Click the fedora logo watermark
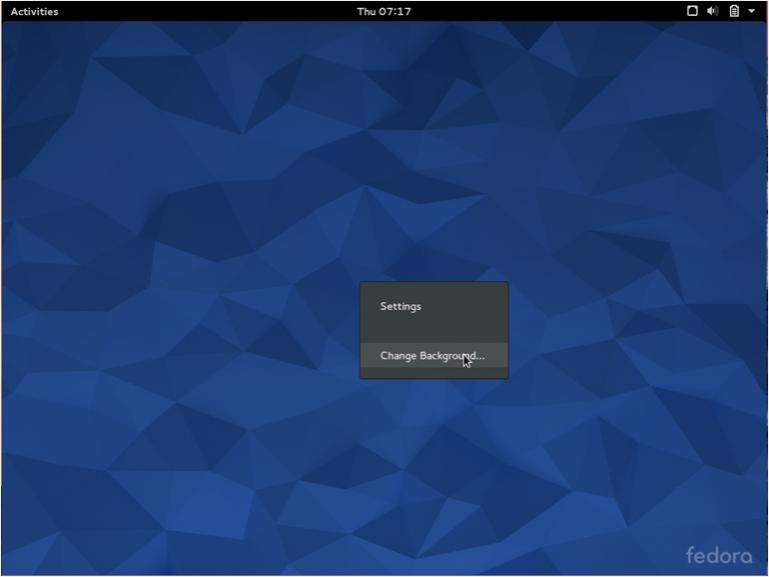This screenshot has width=769, height=577. [x=718, y=555]
